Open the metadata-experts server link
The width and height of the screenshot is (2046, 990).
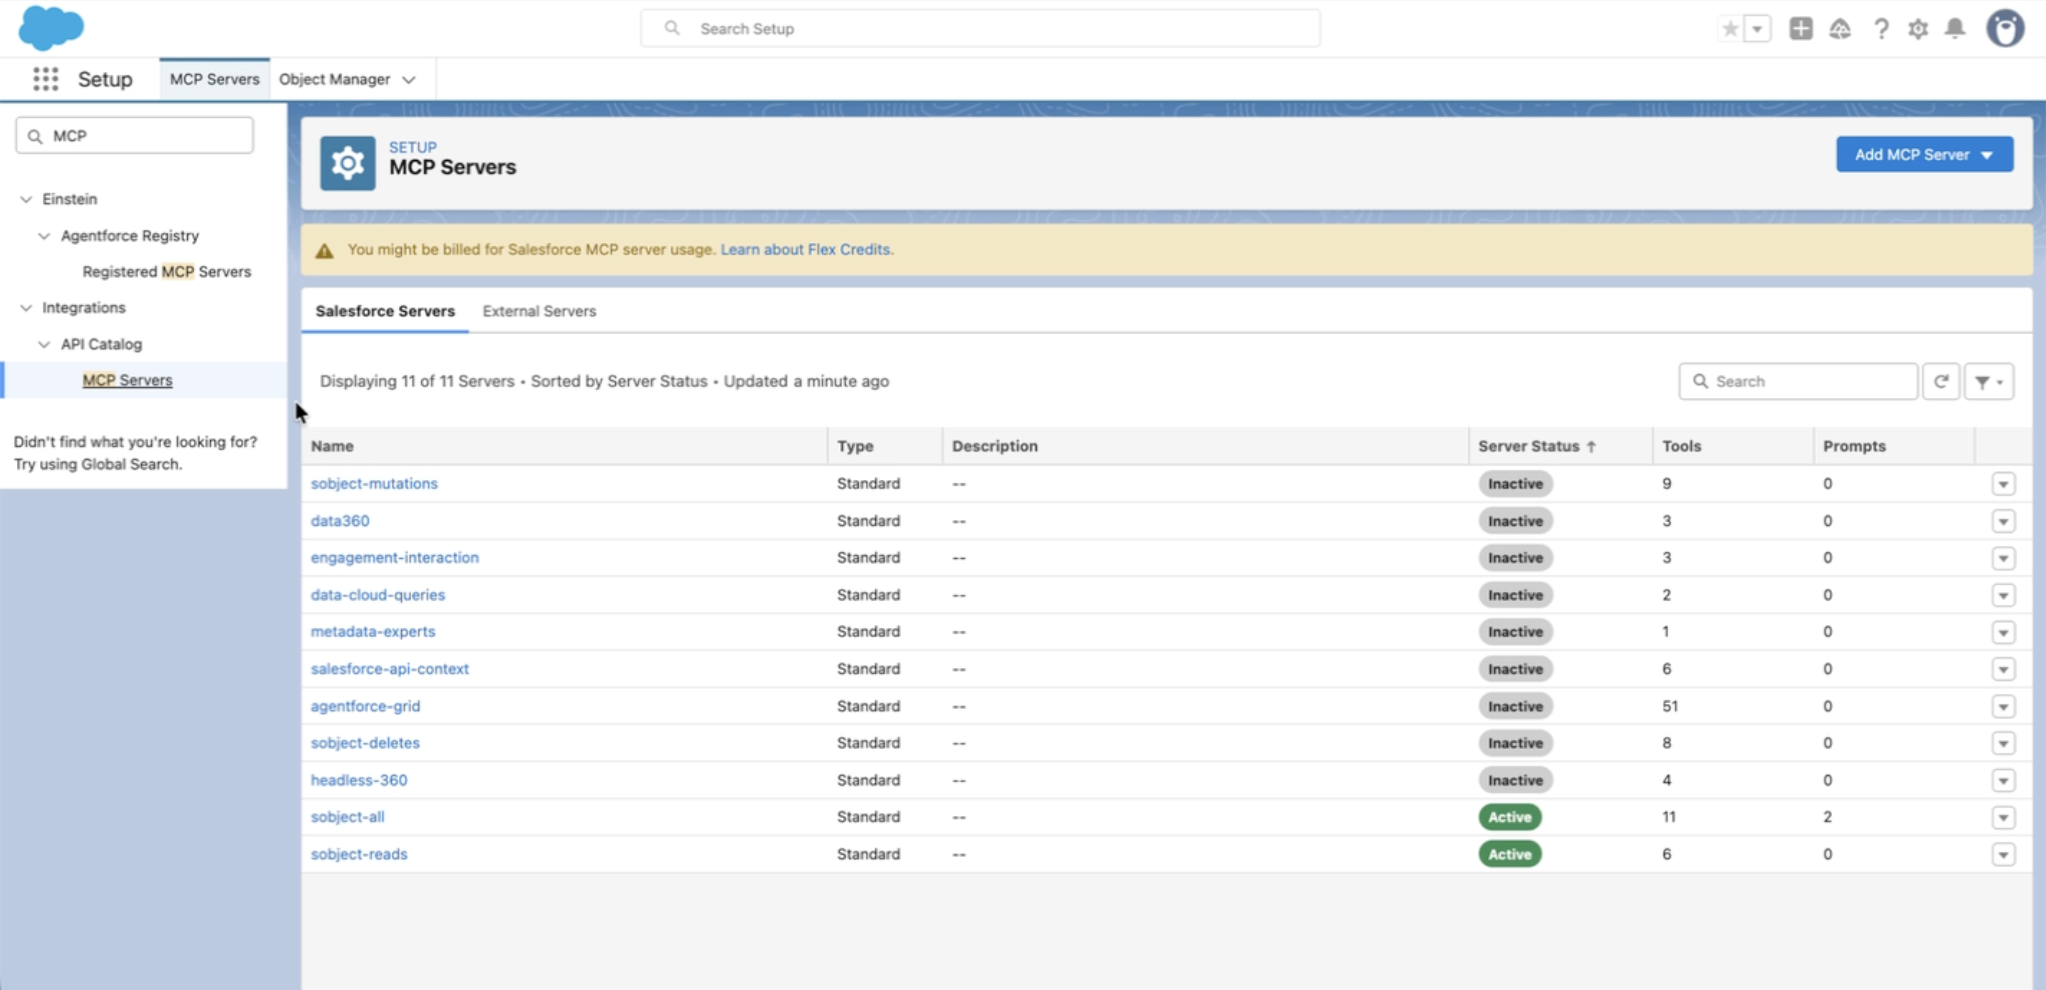(373, 631)
